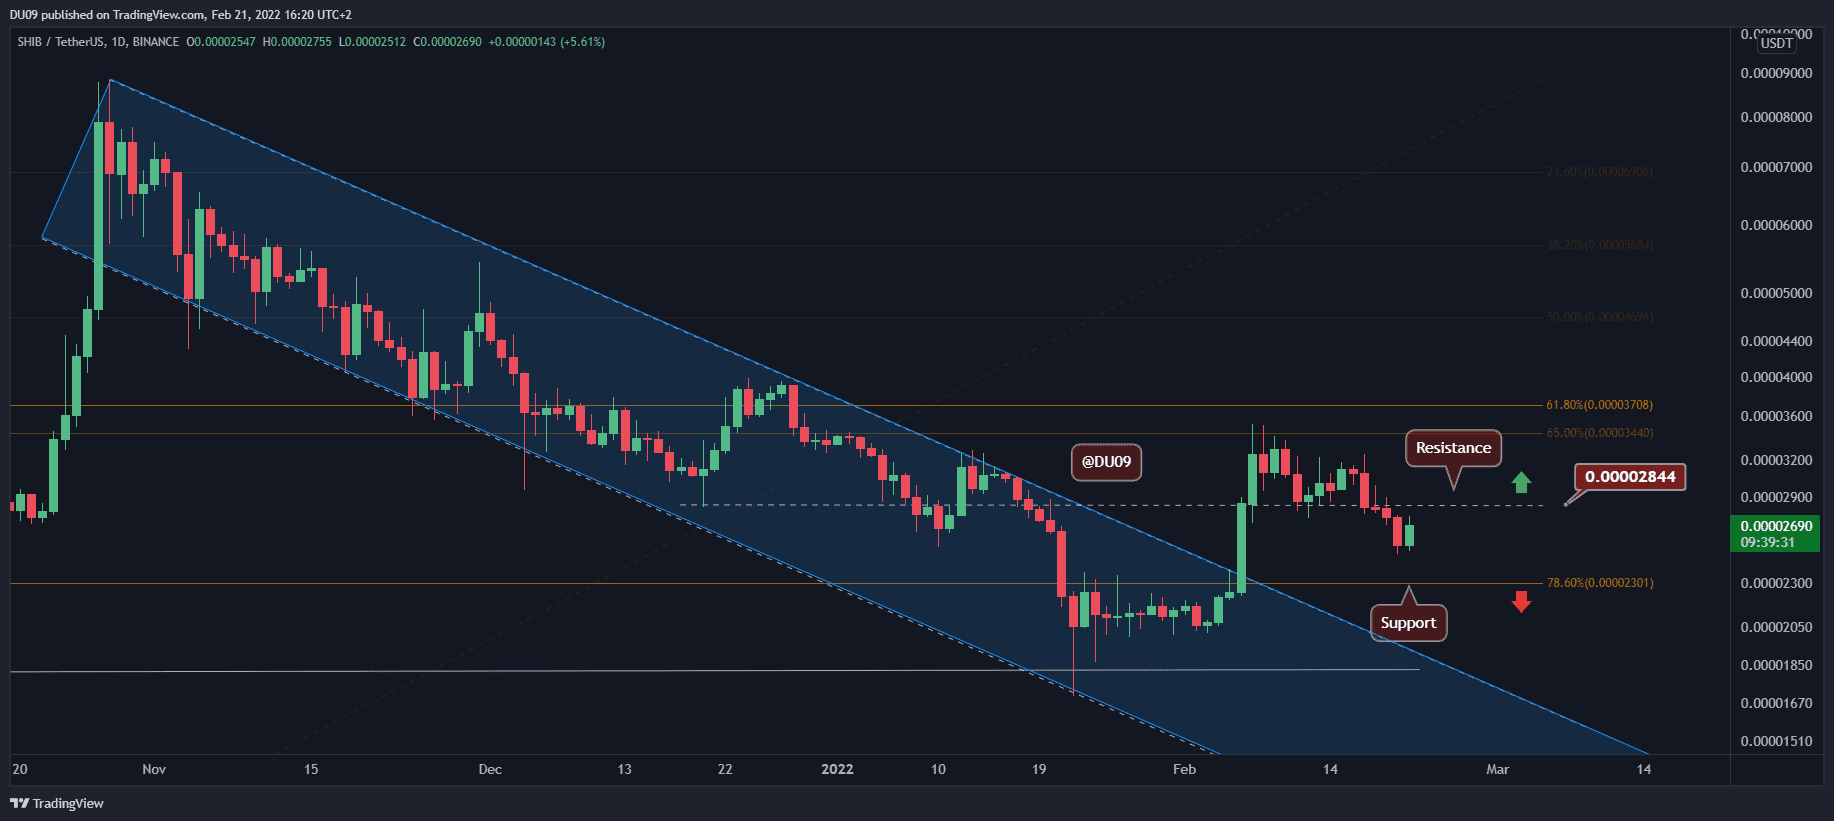Image resolution: width=1834 pixels, height=821 pixels.
Task: Select the Resistance callout label
Action: 1453,448
